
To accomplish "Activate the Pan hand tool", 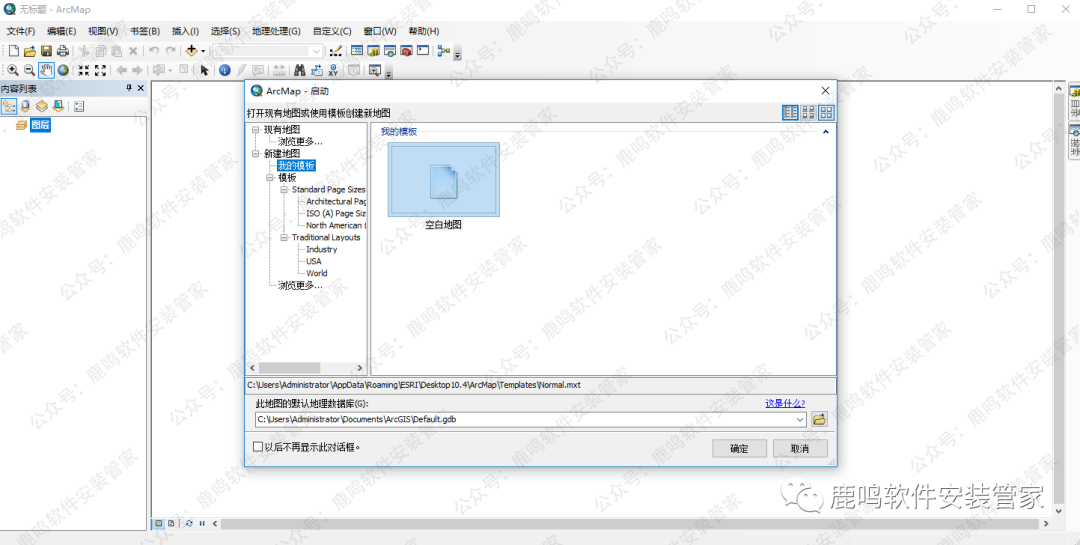I will click(46, 70).
